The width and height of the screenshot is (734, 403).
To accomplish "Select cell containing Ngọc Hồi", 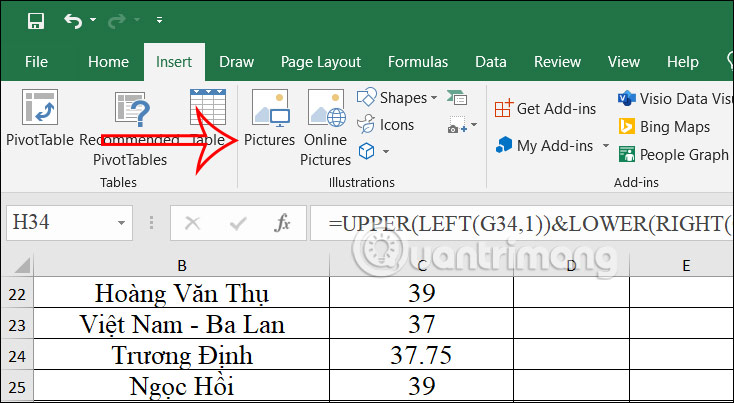I will (x=182, y=386).
